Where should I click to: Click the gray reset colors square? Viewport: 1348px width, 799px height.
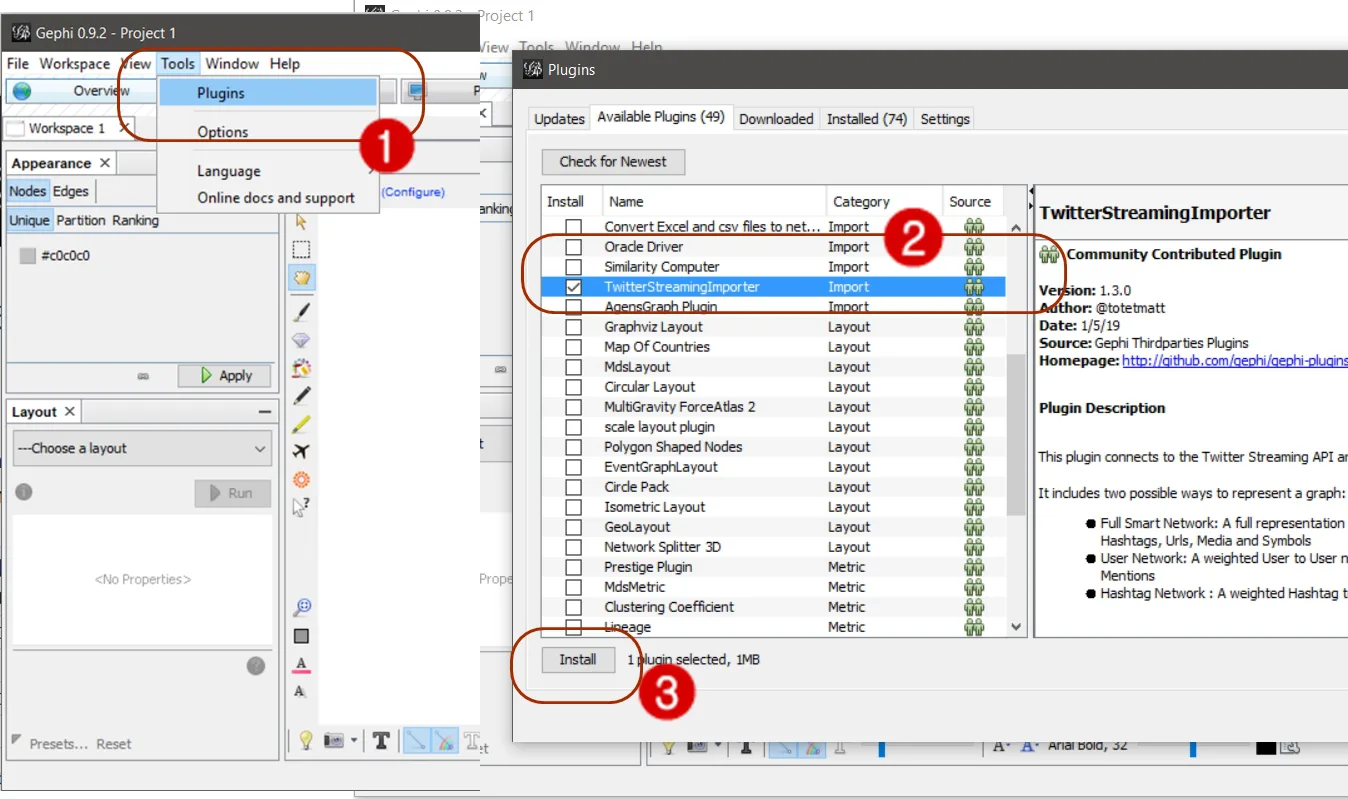301,636
